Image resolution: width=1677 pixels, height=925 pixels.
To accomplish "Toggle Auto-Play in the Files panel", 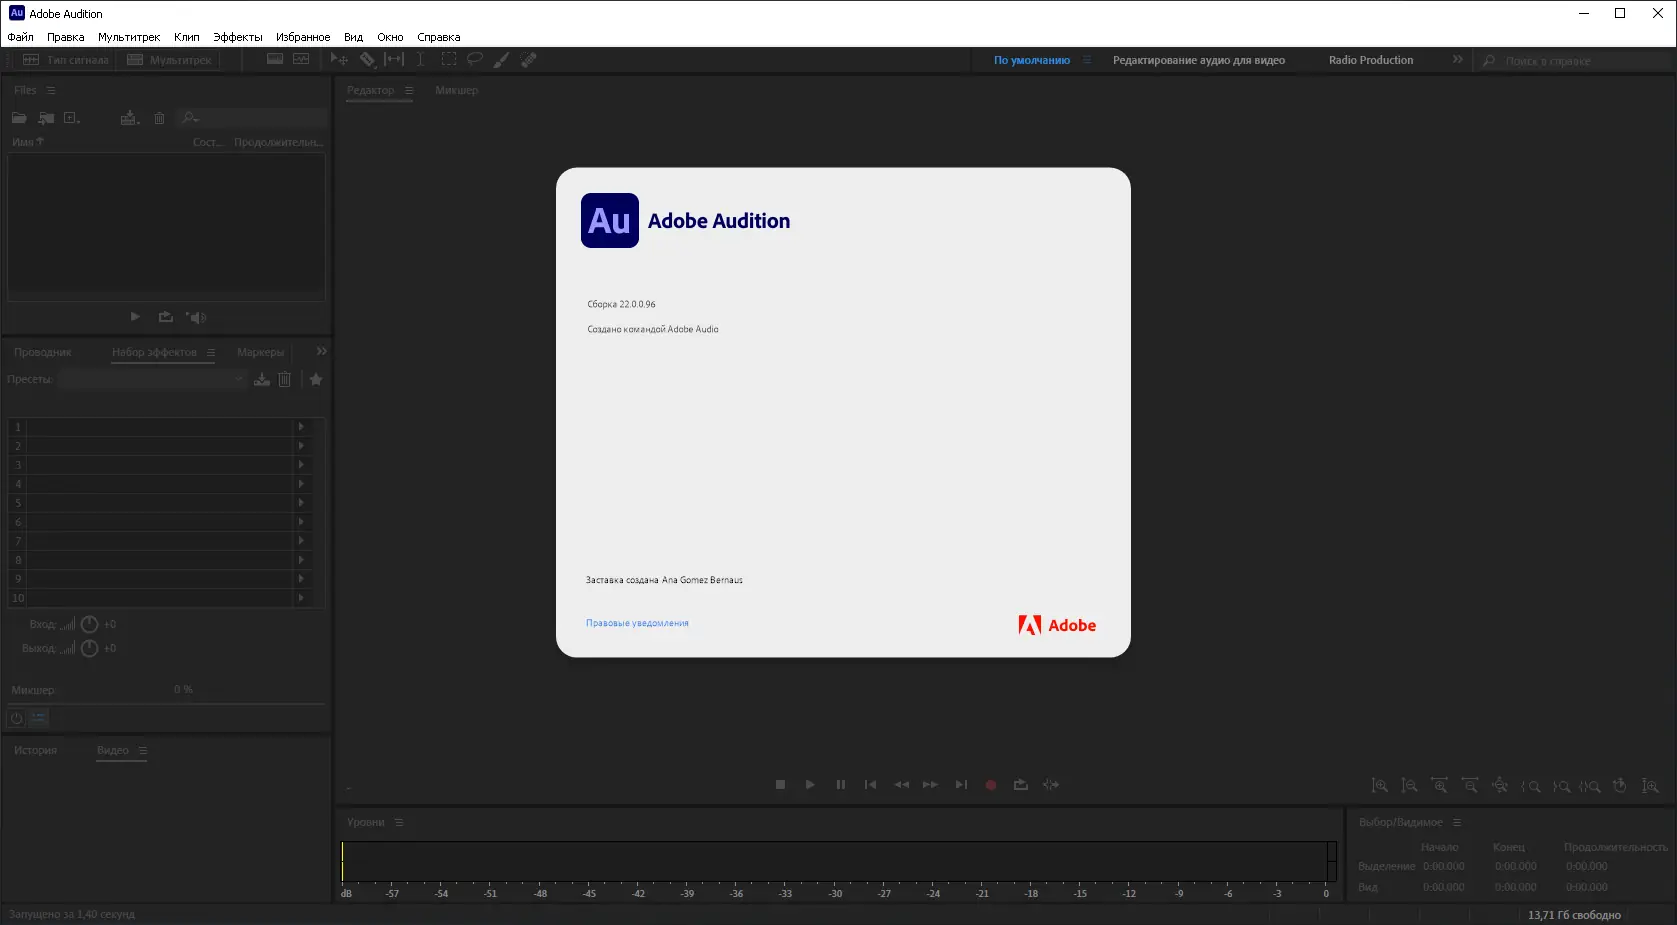I will 196,317.
